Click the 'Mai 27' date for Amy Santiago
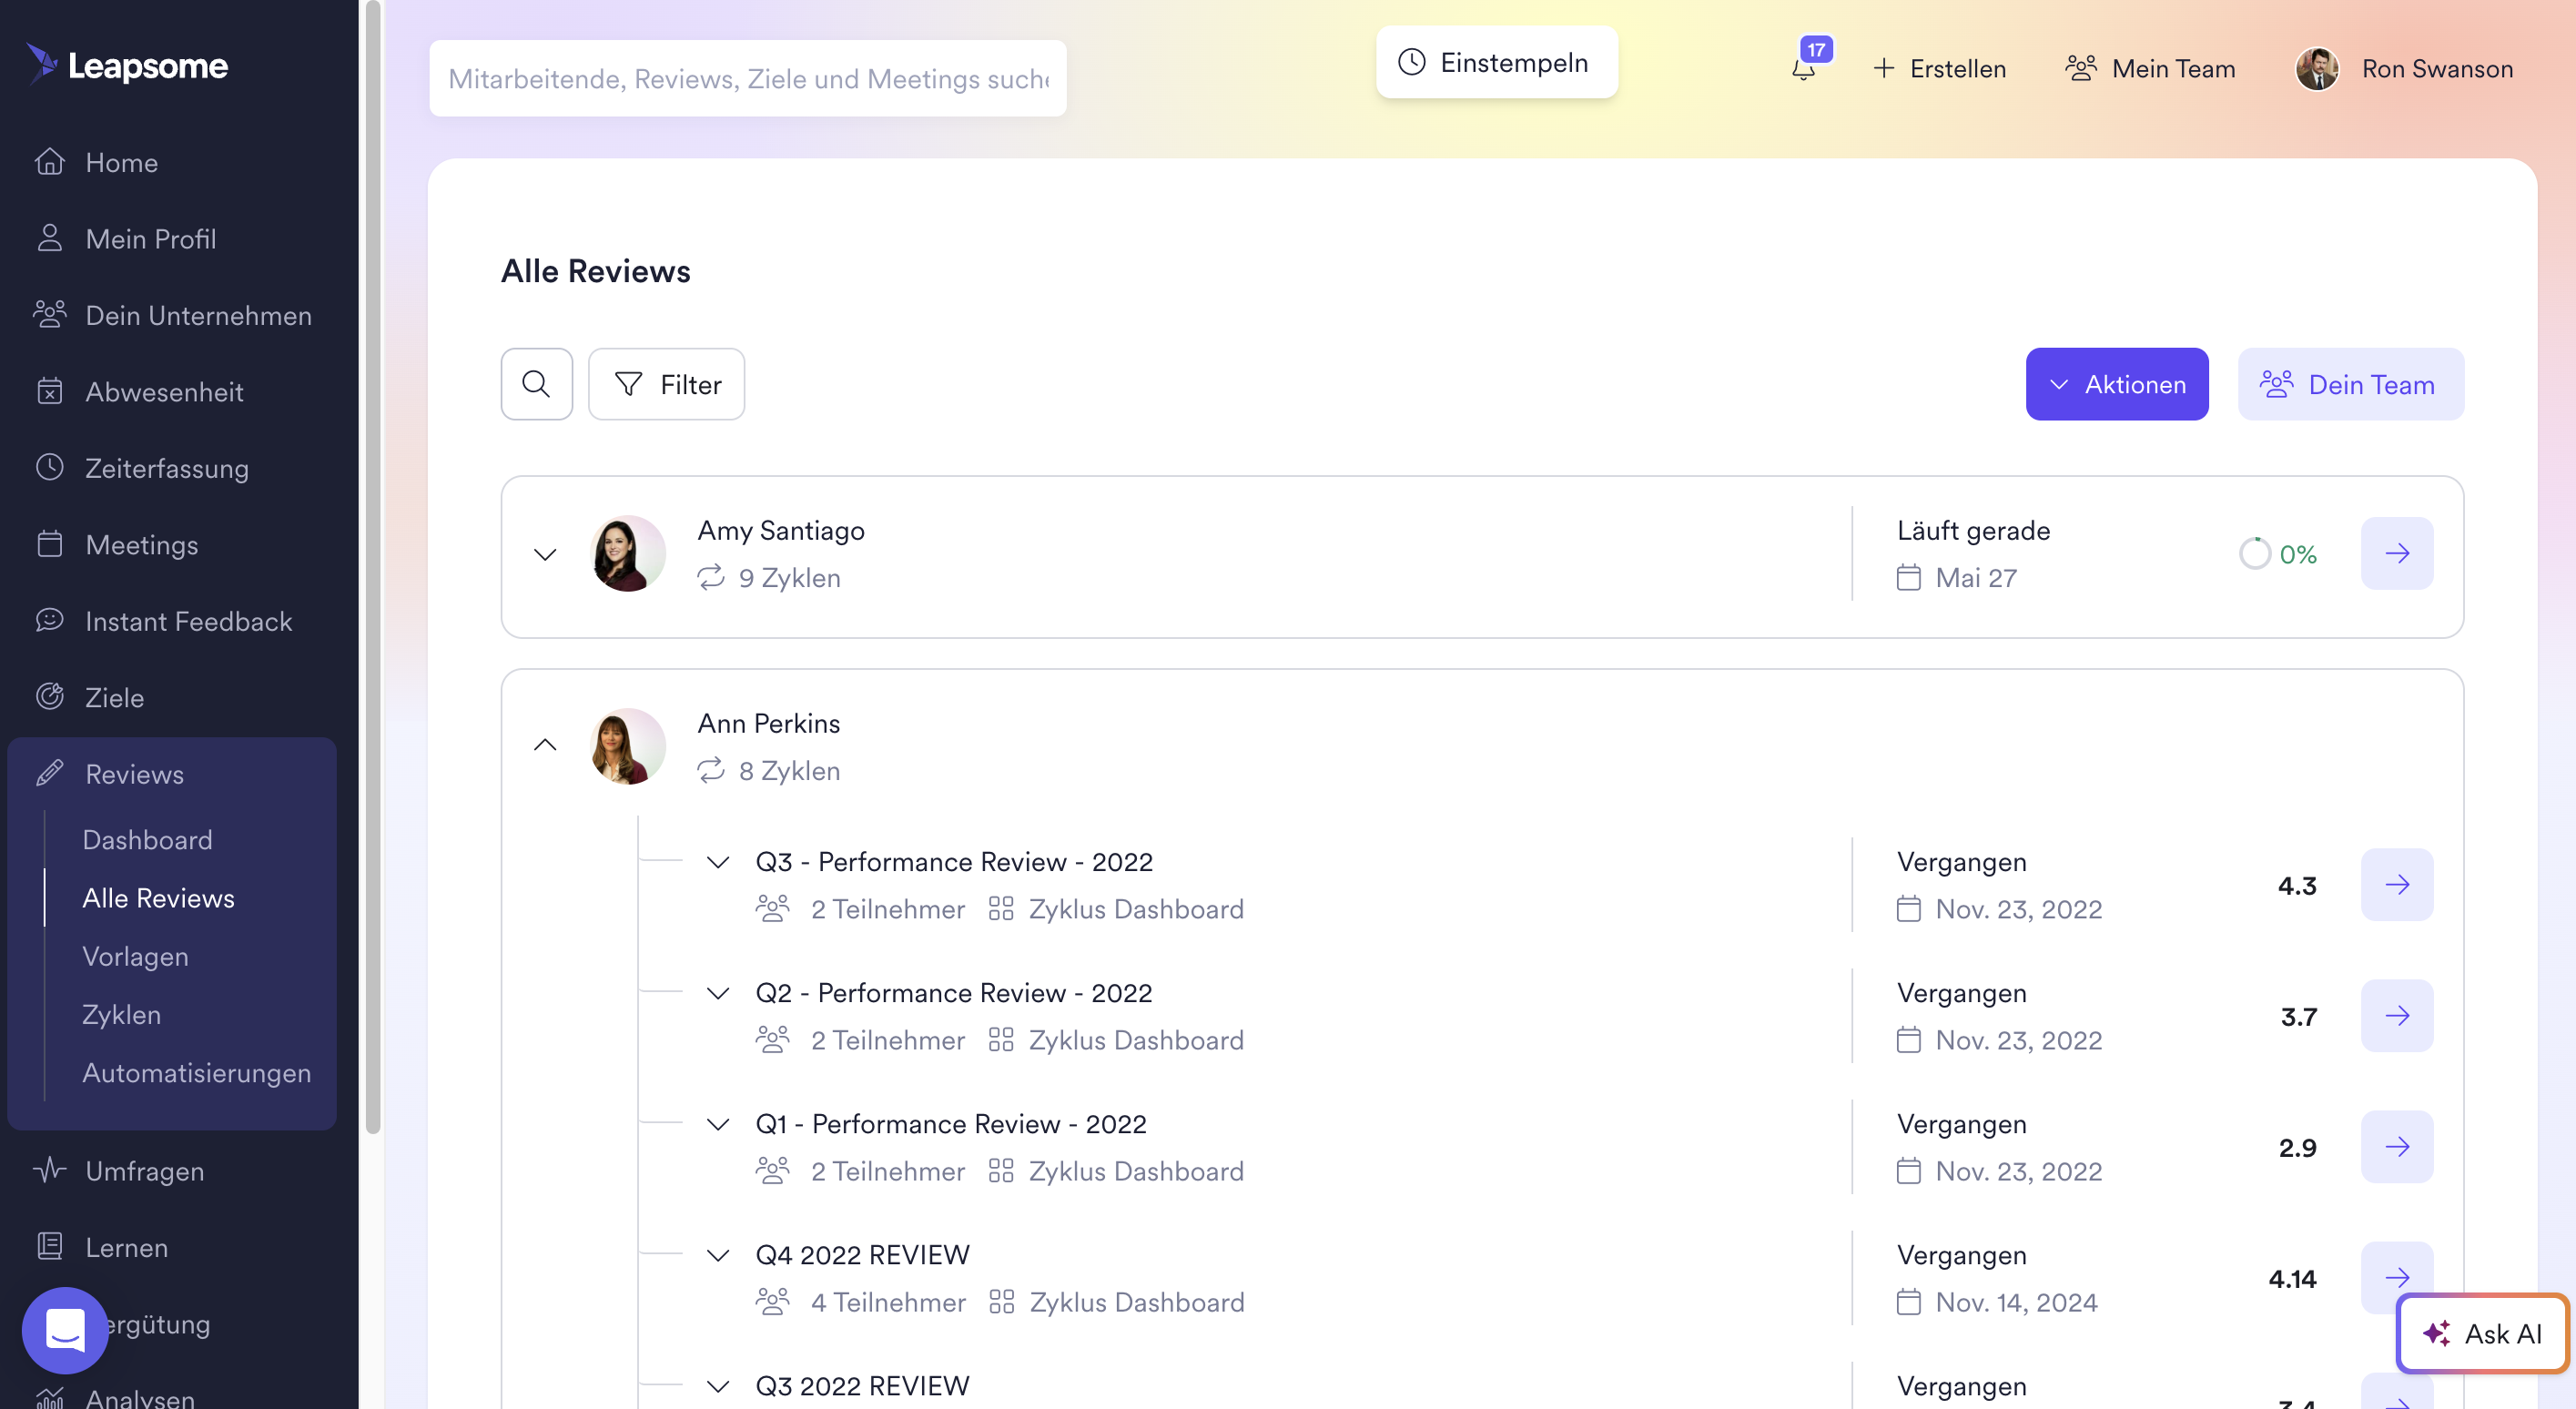This screenshot has height=1409, width=2576. pyautogui.click(x=1976, y=578)
